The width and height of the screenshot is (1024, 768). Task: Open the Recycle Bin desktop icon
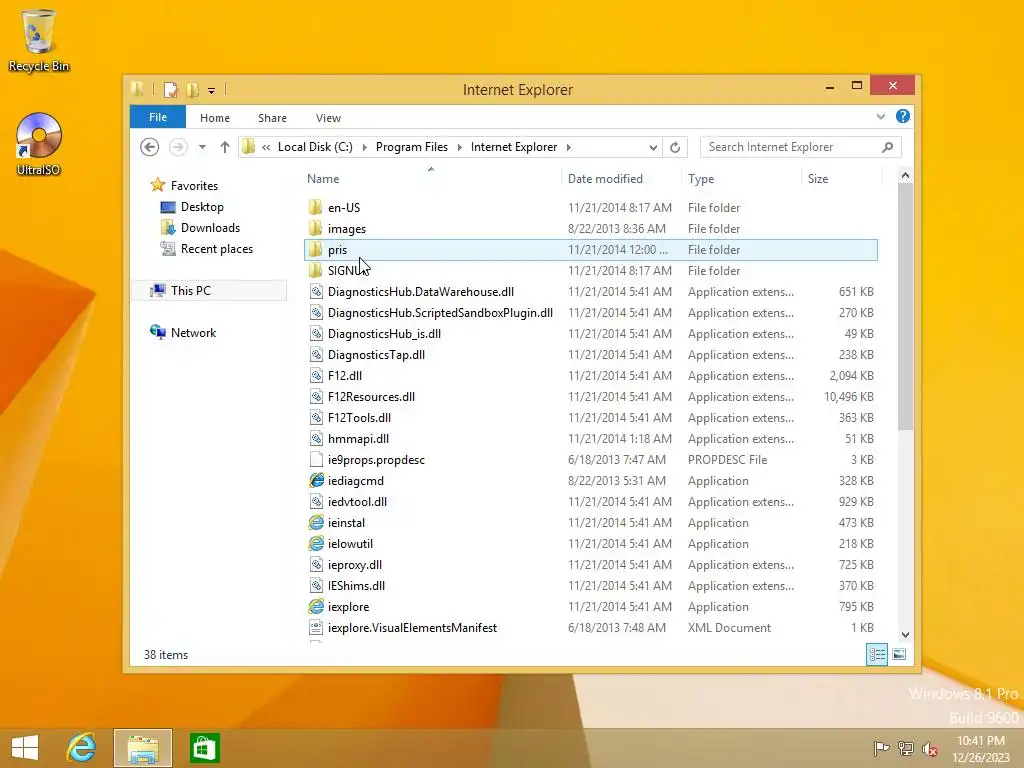[39, 39]
